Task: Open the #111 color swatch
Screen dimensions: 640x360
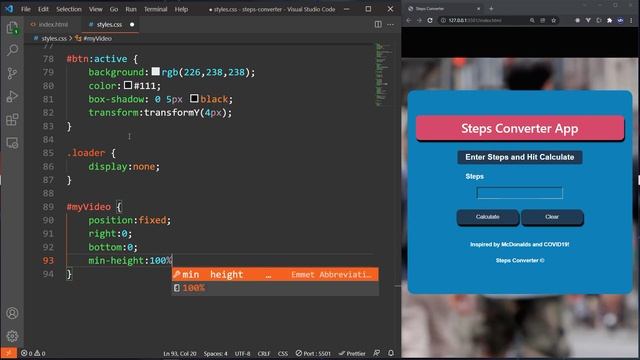Action: 128,85
